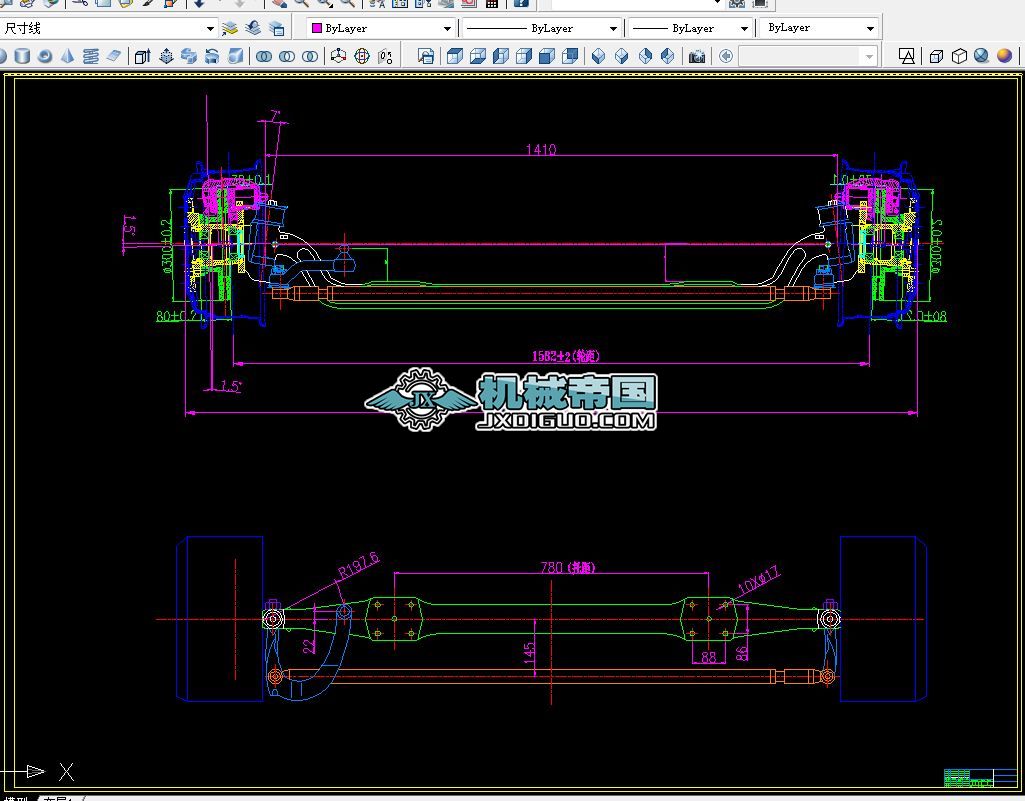This screenshot has width=1025, height=801.
Task: Click the Layer Previous icon
Action: click(253, 28)
